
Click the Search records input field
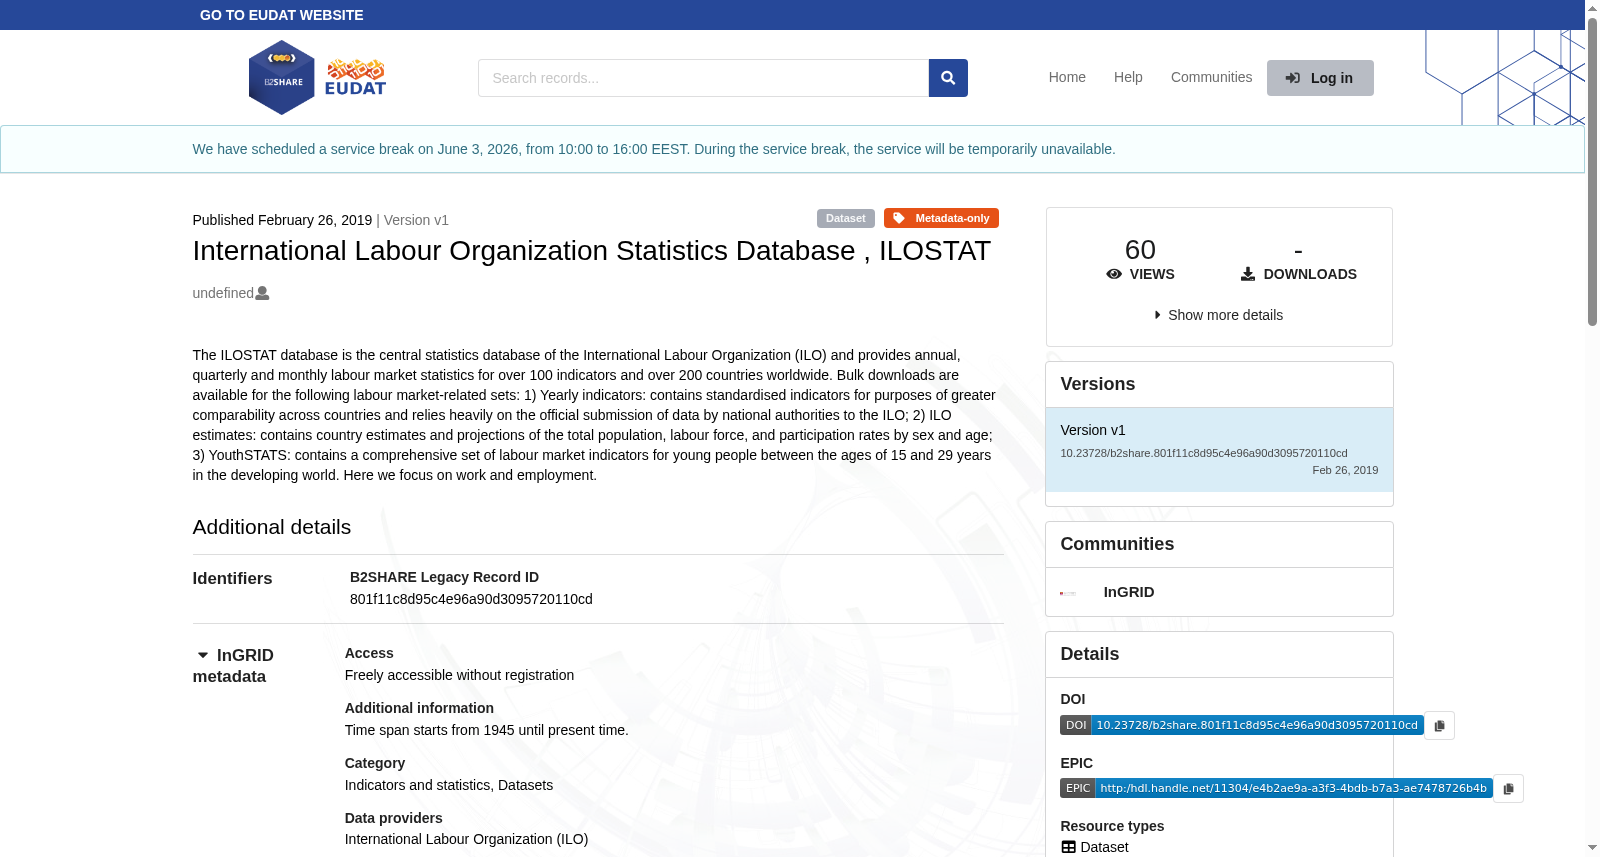tap(703, 78)
